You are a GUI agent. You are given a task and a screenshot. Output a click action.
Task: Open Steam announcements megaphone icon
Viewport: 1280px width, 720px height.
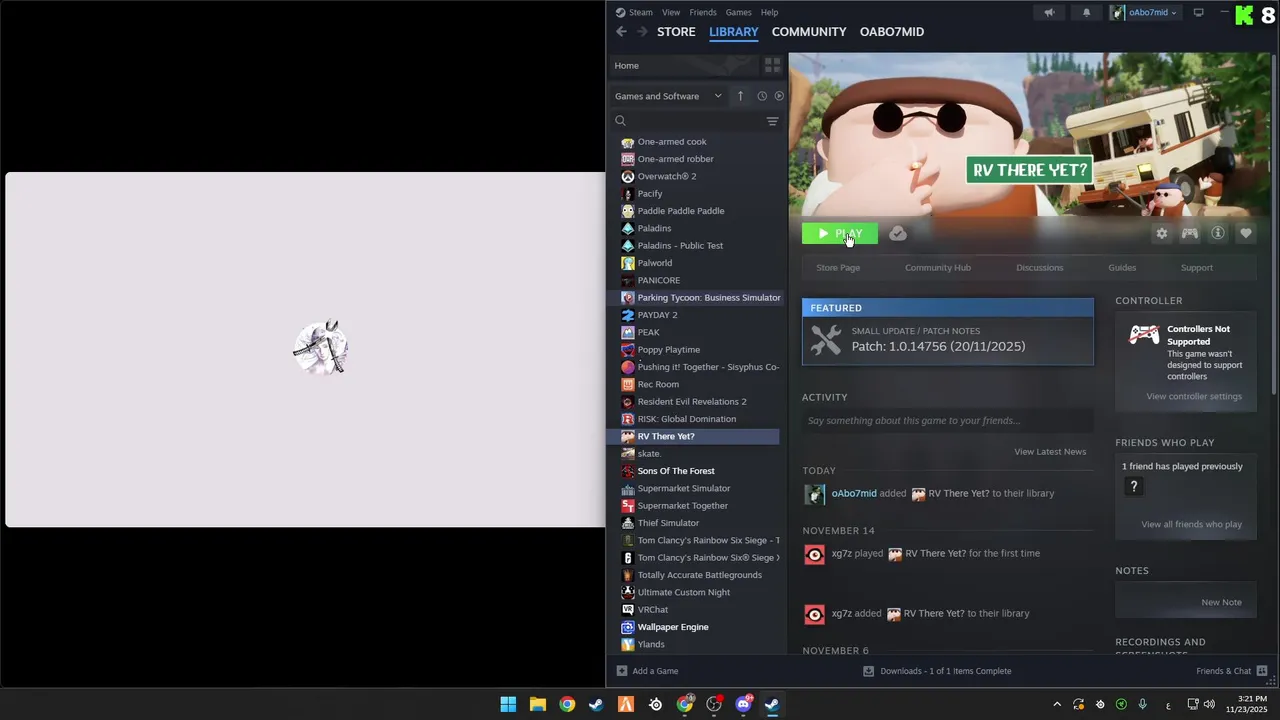click(x=1049, y=12)
